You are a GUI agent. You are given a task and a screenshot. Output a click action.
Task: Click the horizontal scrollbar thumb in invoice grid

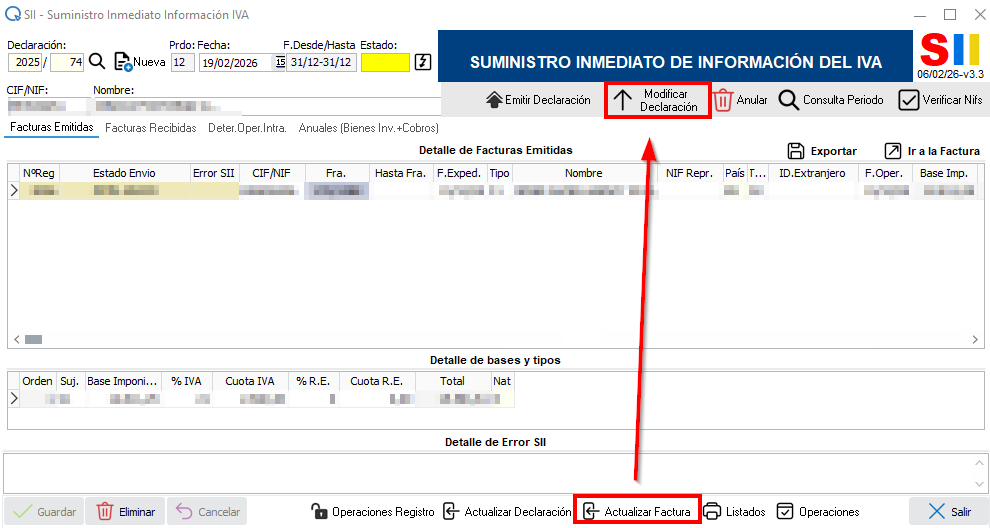pyautogui.click(x=33, y=340)
